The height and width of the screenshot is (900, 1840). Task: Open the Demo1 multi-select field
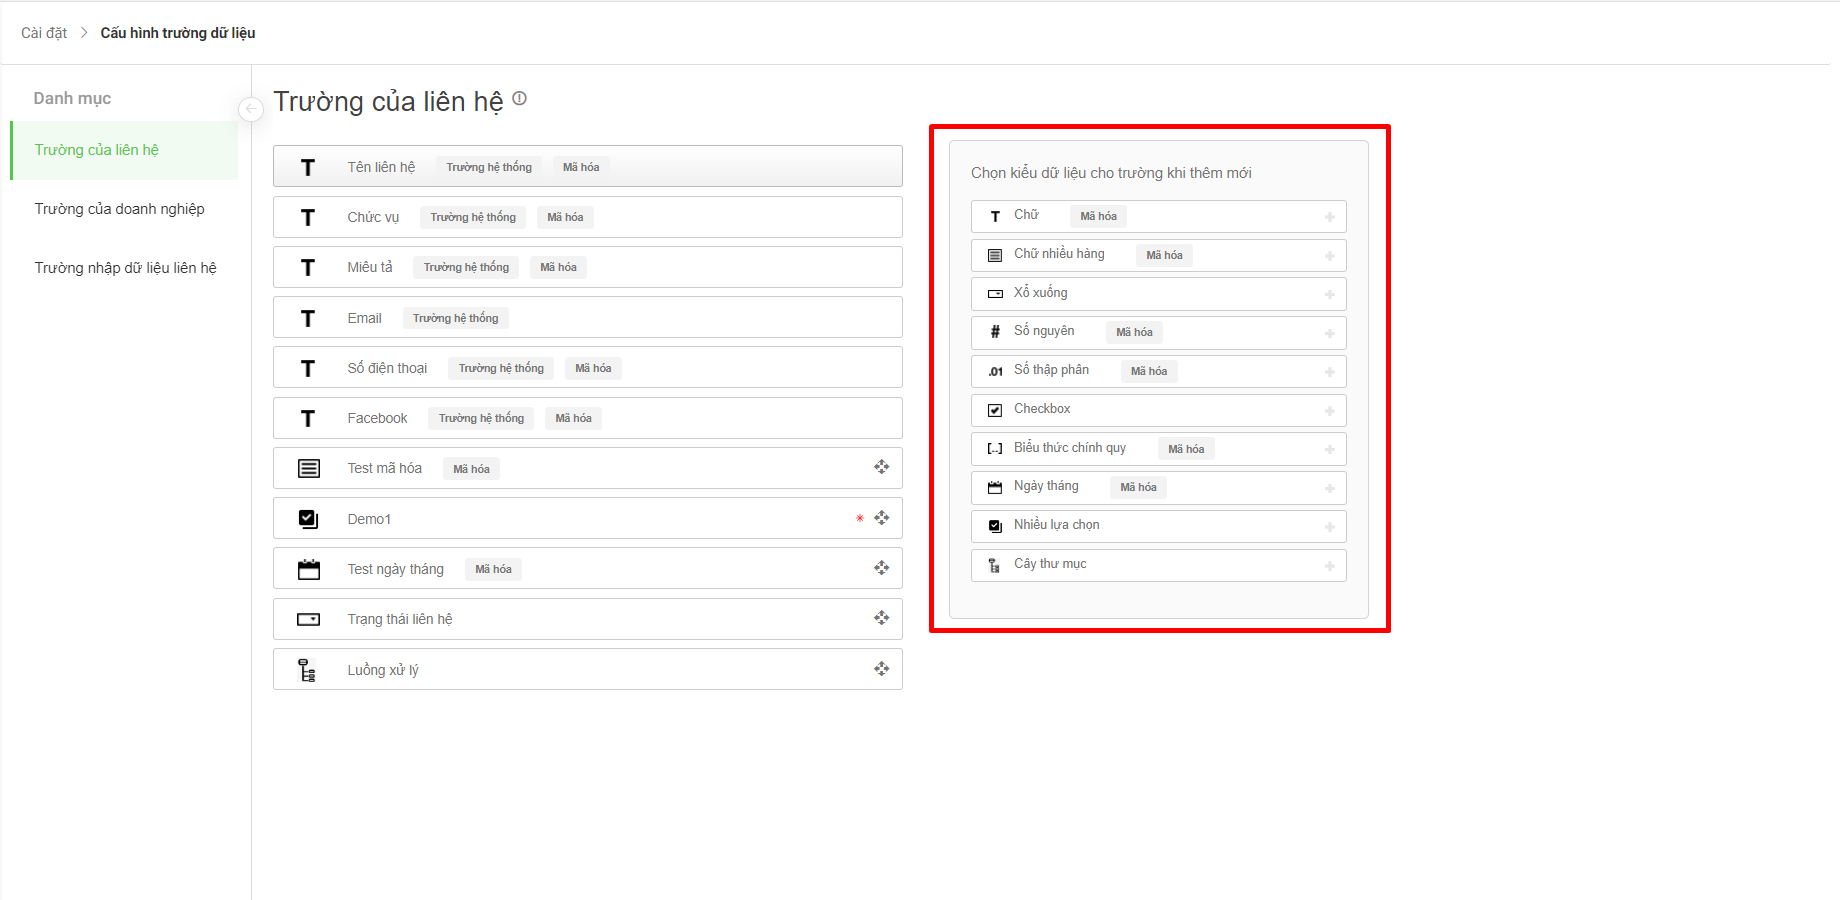tap(369, 519)
